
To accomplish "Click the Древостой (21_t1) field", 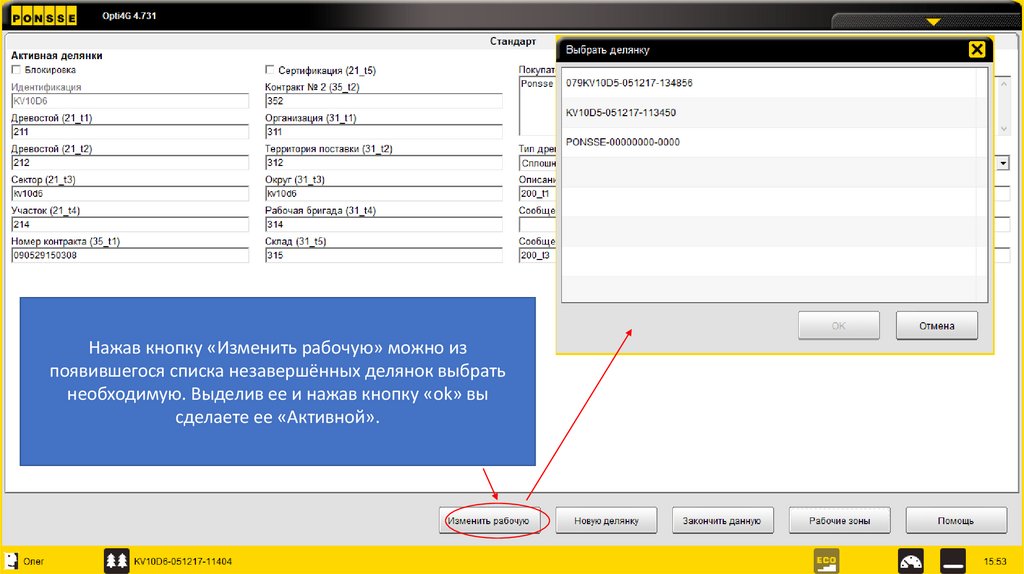I will pos(130,131).
